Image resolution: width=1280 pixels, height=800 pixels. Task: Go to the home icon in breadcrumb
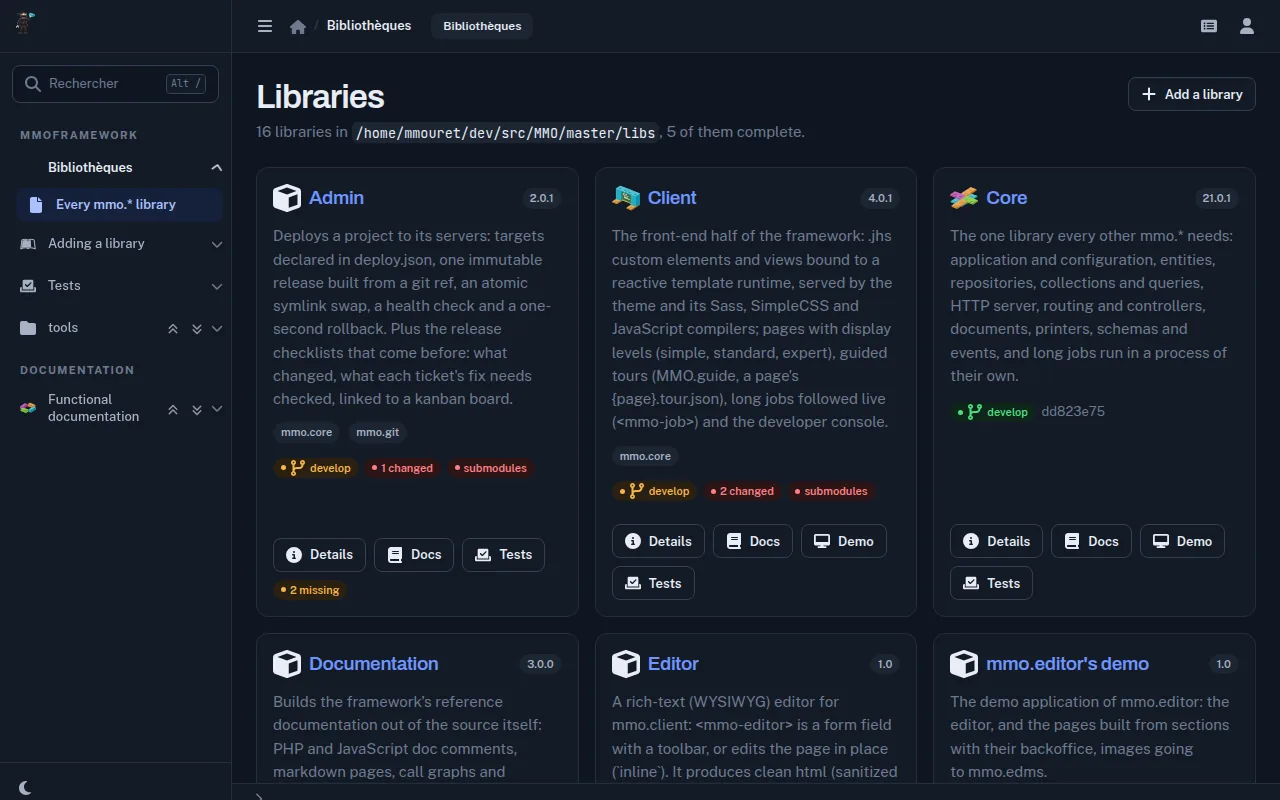click(297, 27)
